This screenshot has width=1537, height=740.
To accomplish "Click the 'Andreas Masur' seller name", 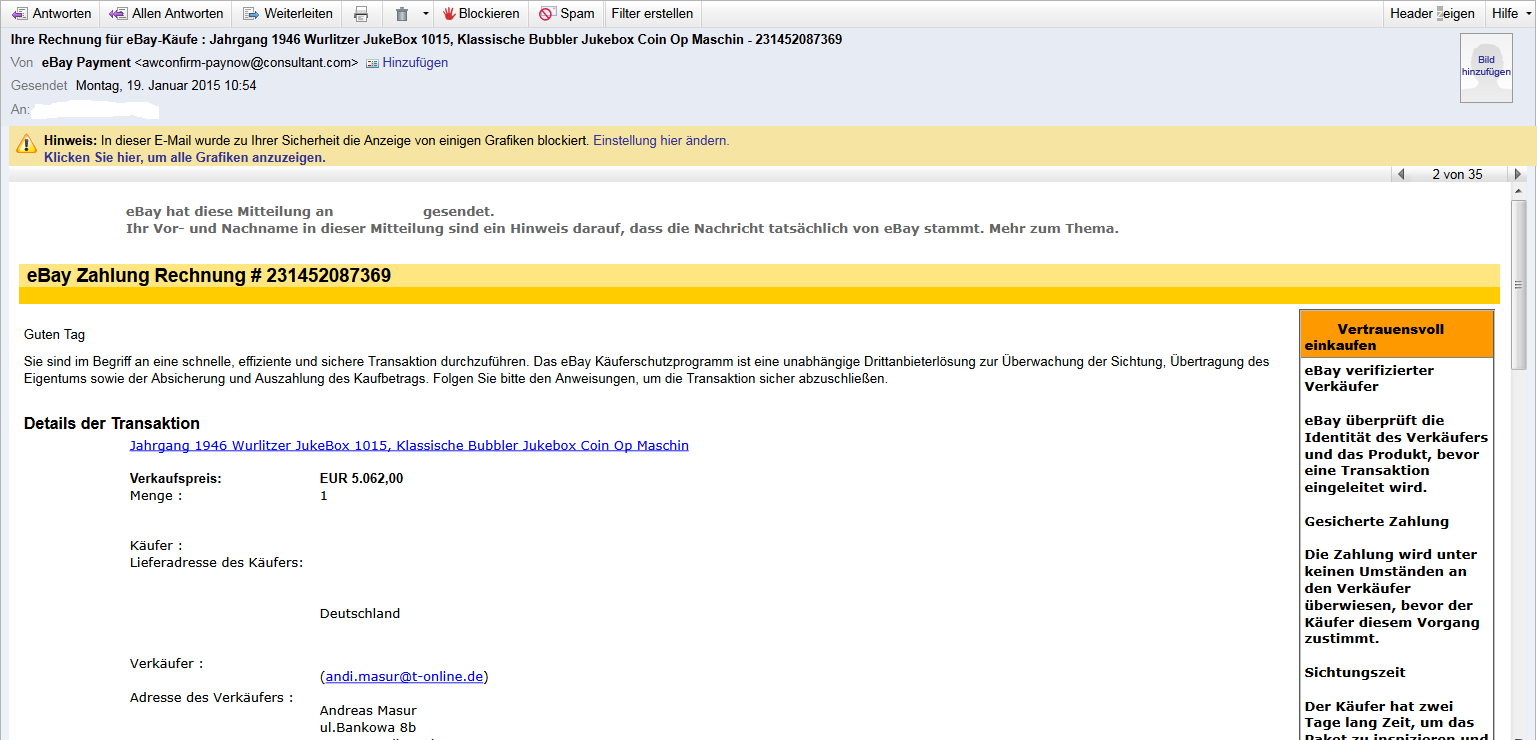I will click(368, 710).
